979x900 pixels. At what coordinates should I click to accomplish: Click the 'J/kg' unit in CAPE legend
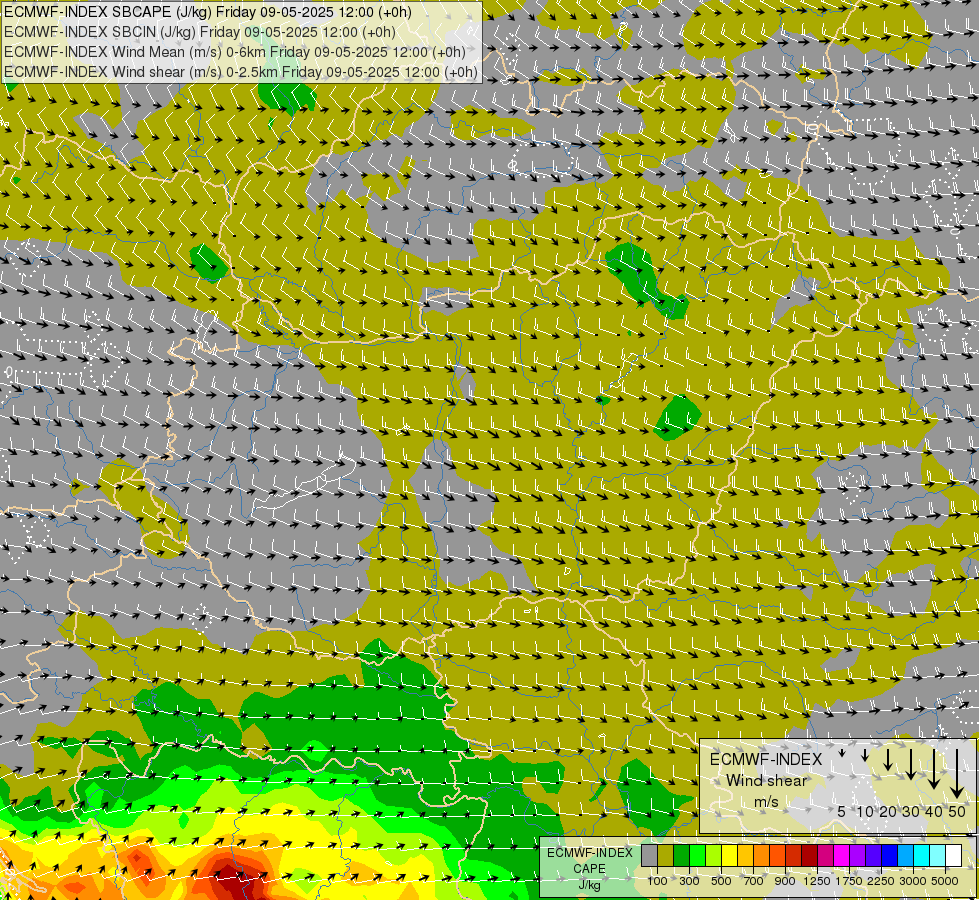click(x=589, y=885)
